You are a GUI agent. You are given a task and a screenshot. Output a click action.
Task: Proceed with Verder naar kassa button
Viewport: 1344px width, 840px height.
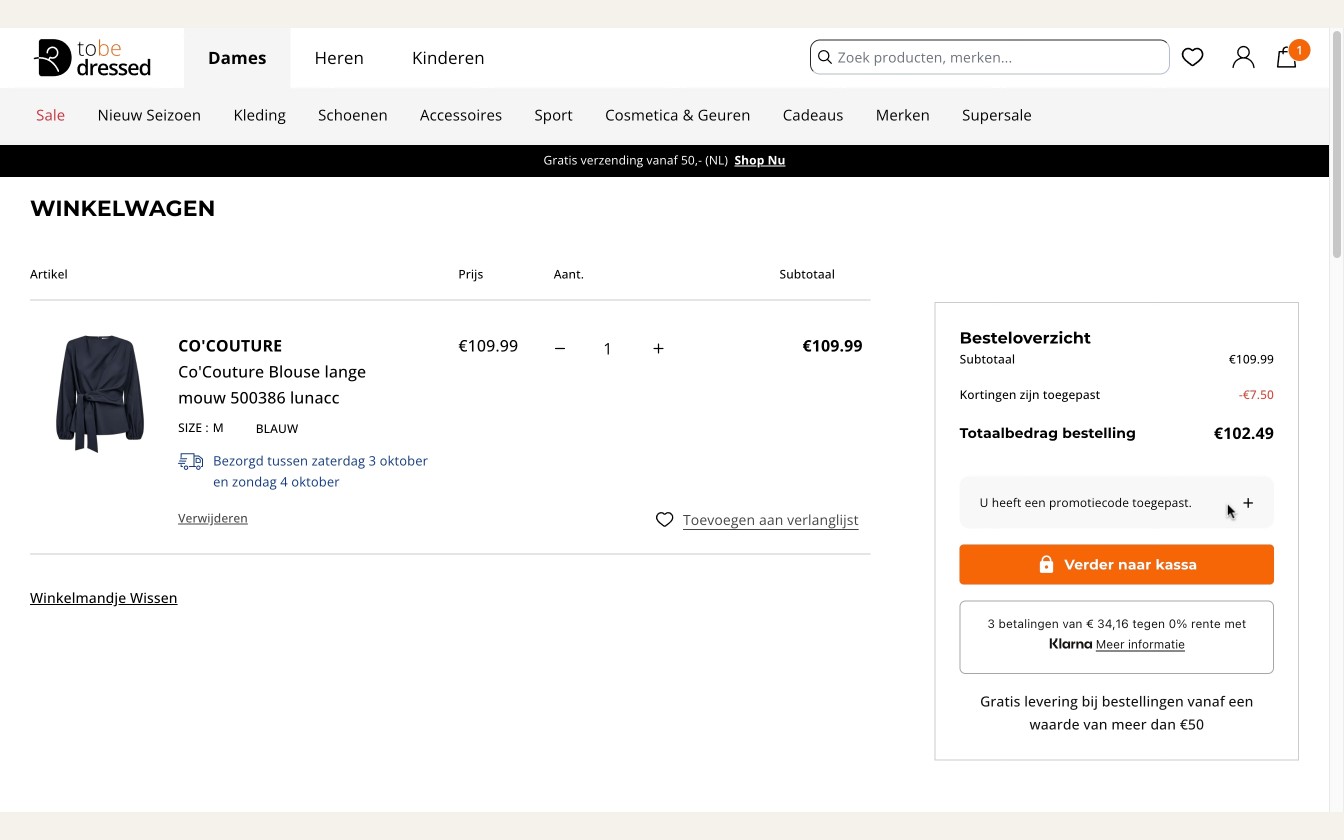tap(1116, 564)
